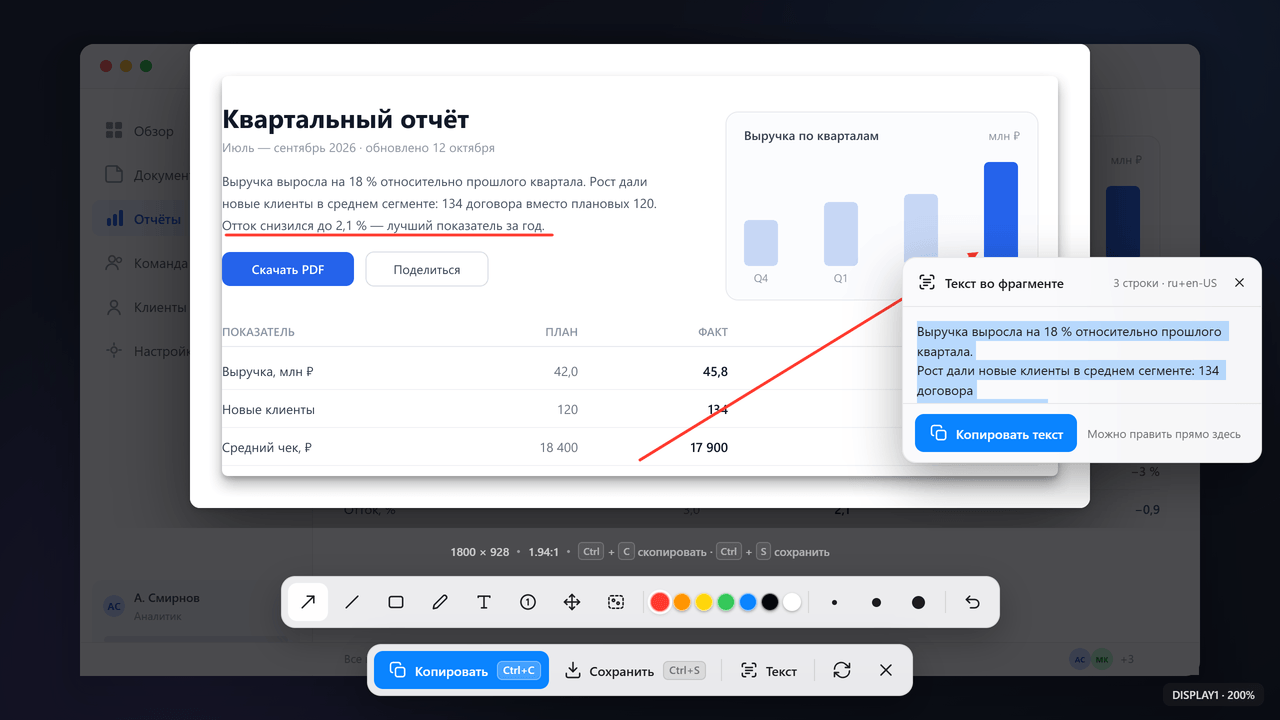Activate the pencil freehand tool

440,602
